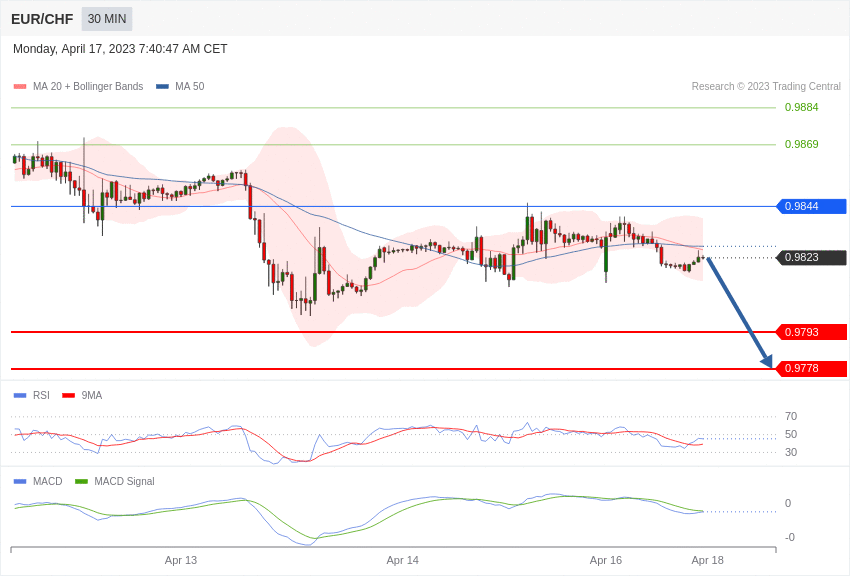
Task: Click the 0.9869 resistance level label
Action: (x=801, y=144)
